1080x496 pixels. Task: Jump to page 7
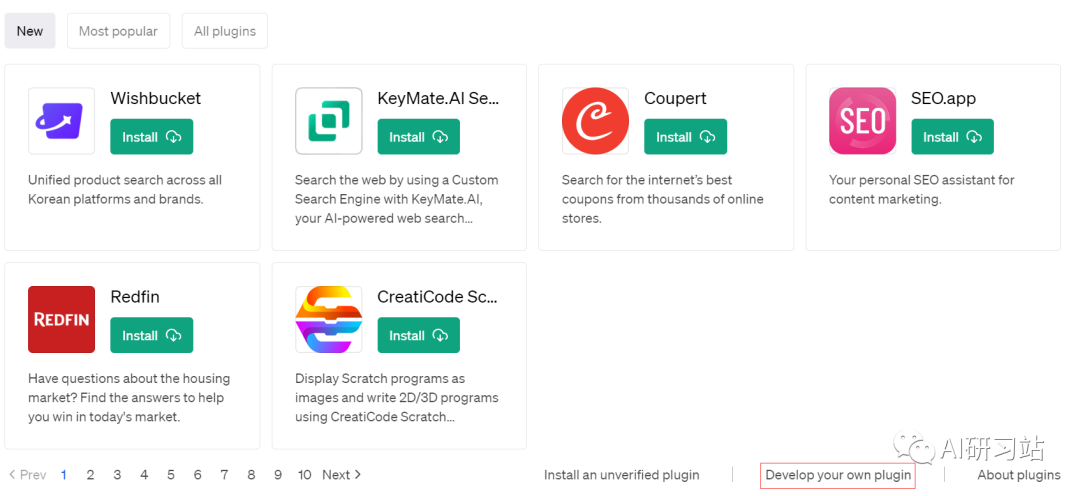pos(225,475)
